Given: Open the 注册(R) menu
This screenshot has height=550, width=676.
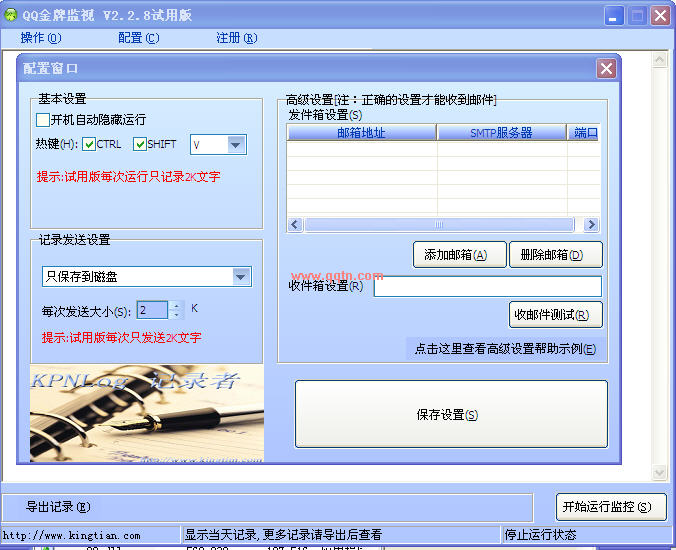Looking at the screenshot, I should coord(236,38).
